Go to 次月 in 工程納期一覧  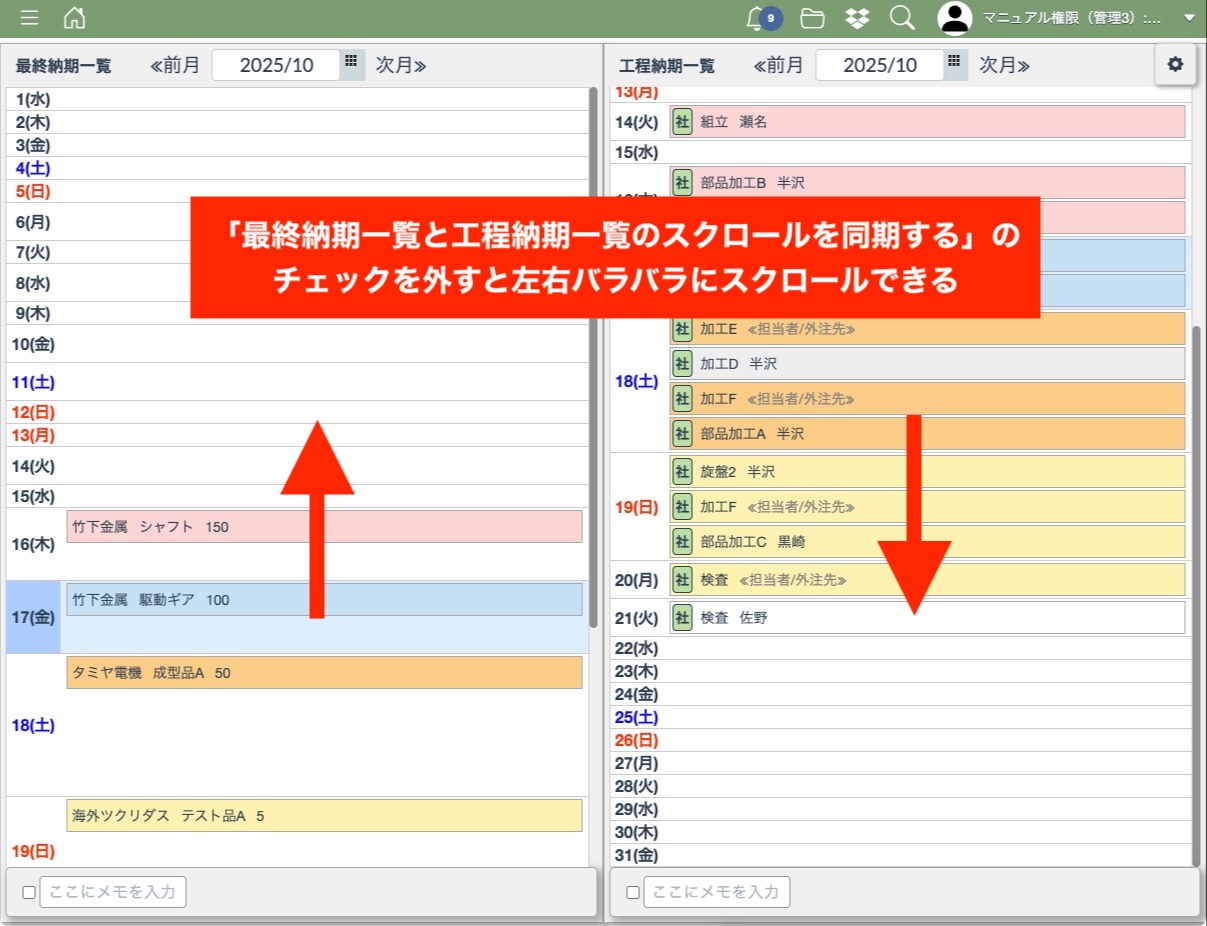(1004, 66)
